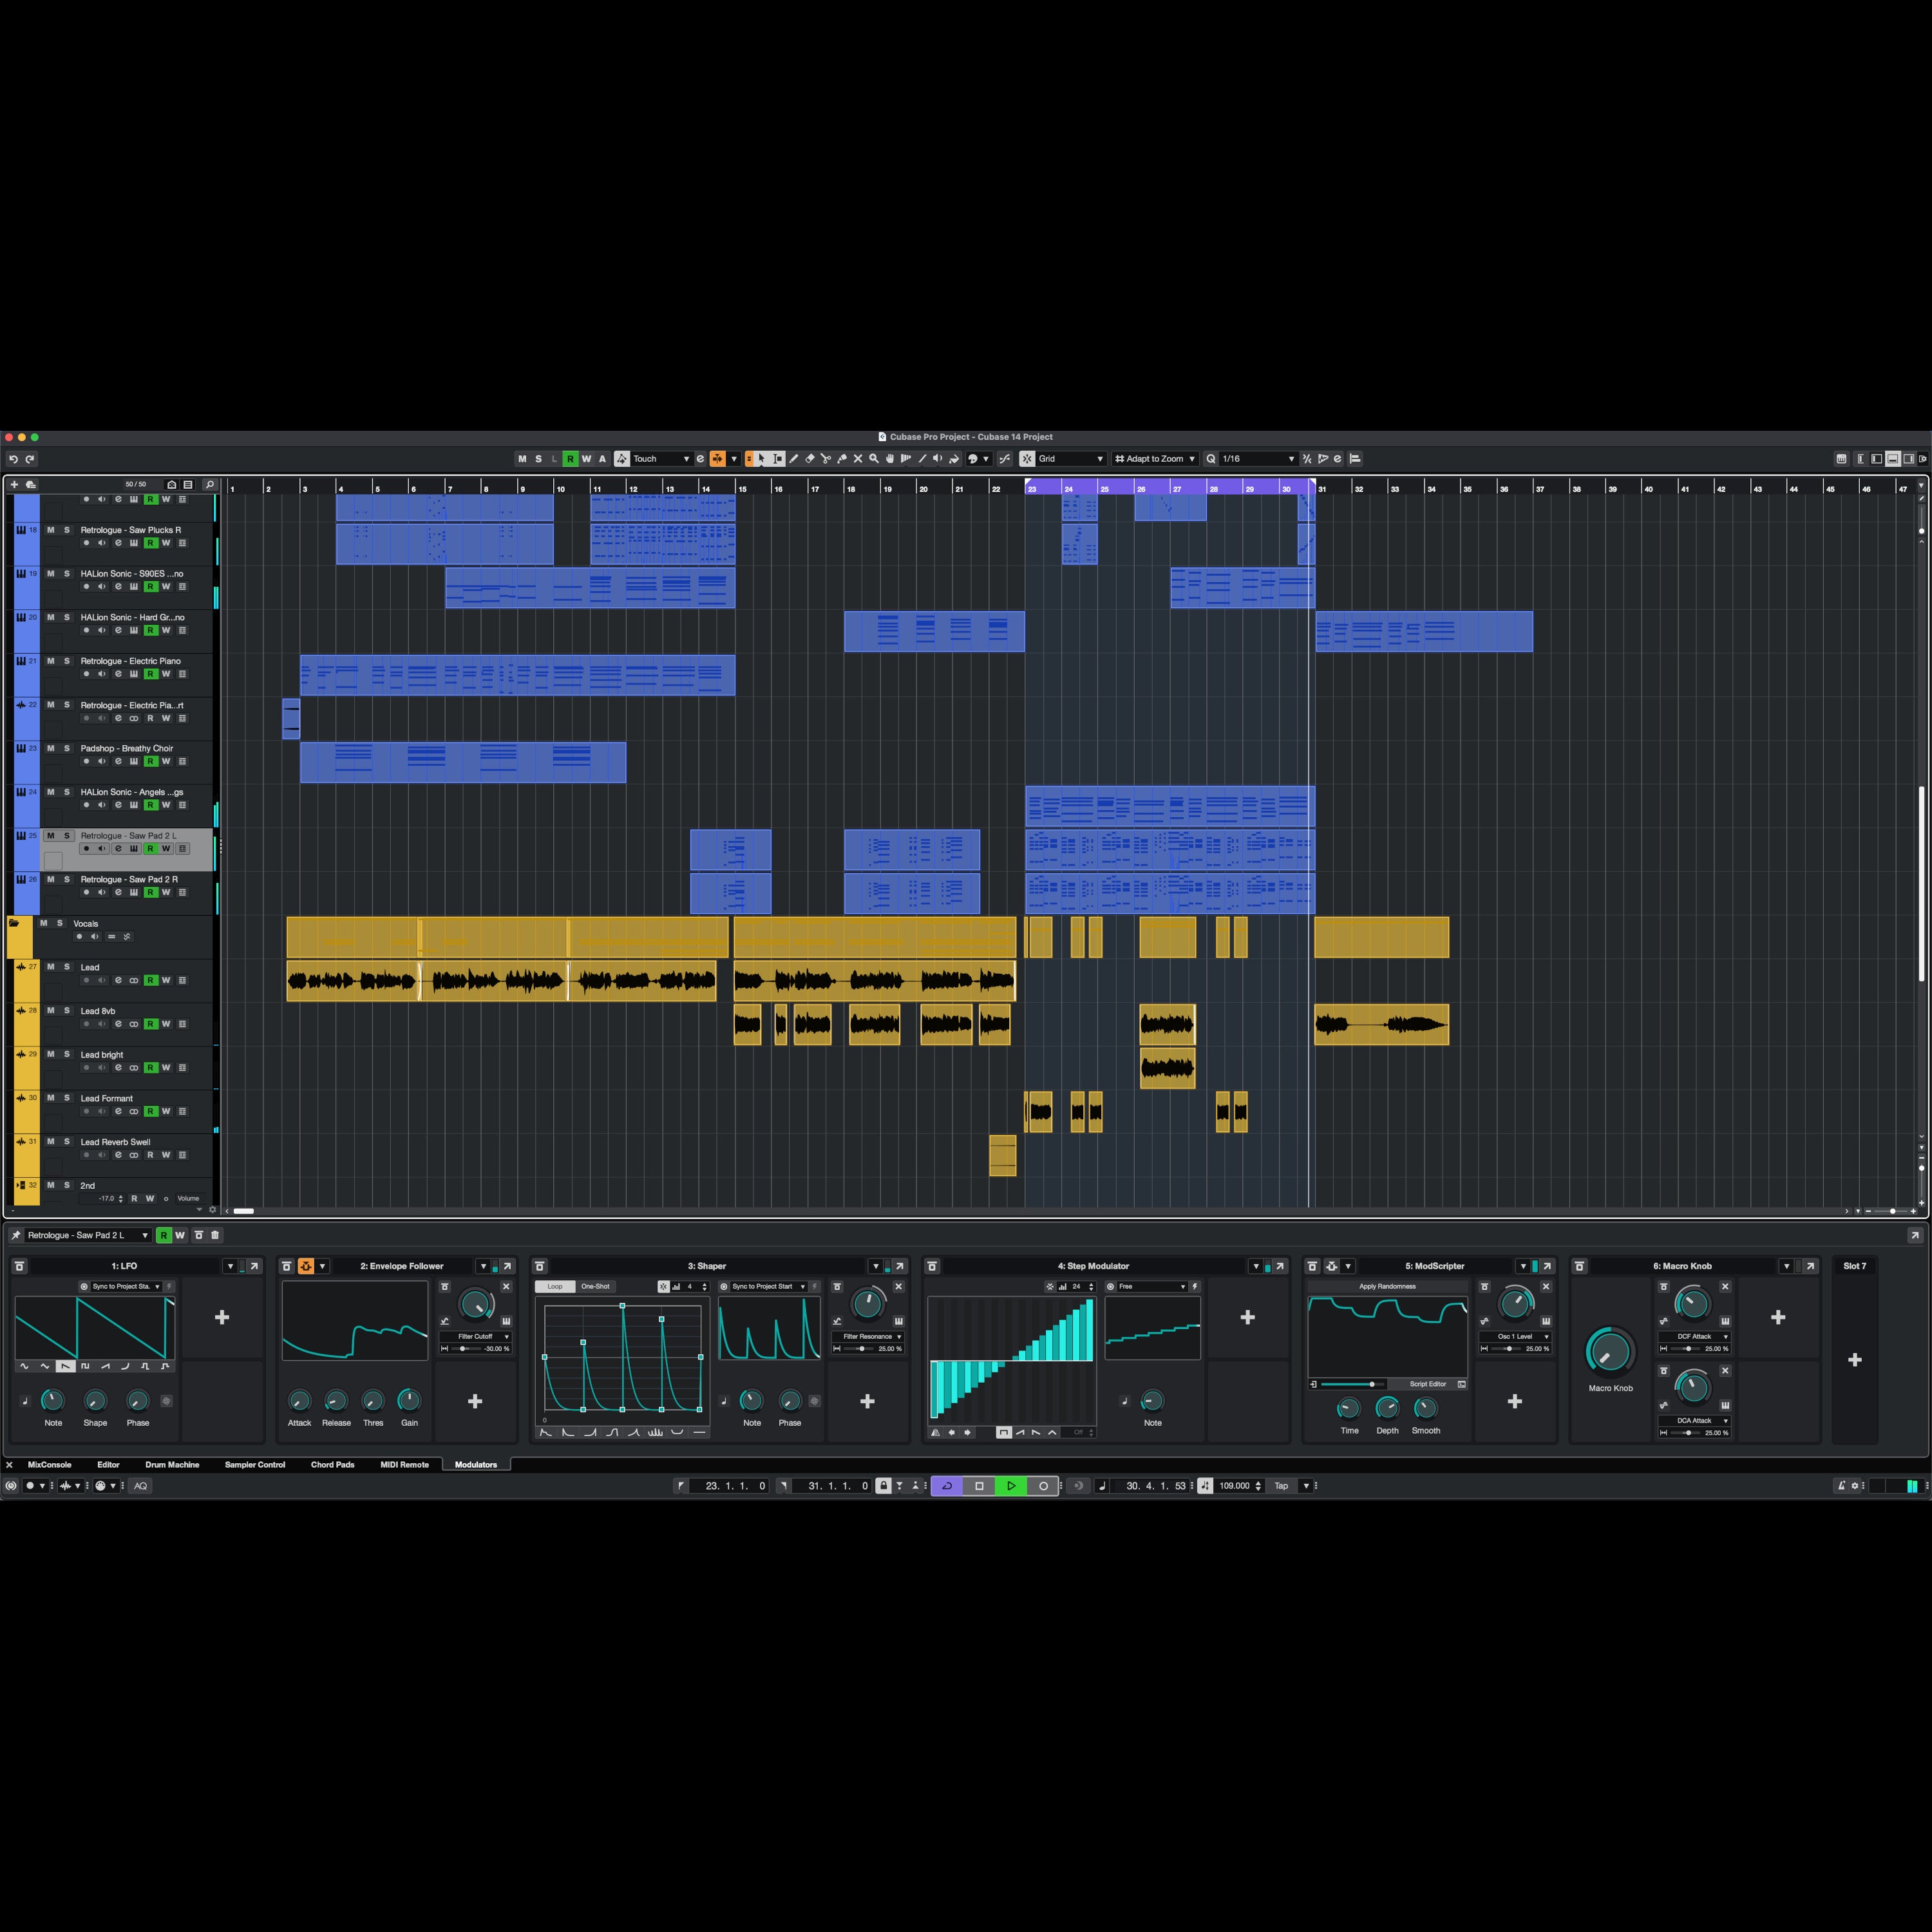Open the Retrologue - Saw Pad 2 L track selector
This screenshot has width=1932, height=1932.
[87, 1235]
